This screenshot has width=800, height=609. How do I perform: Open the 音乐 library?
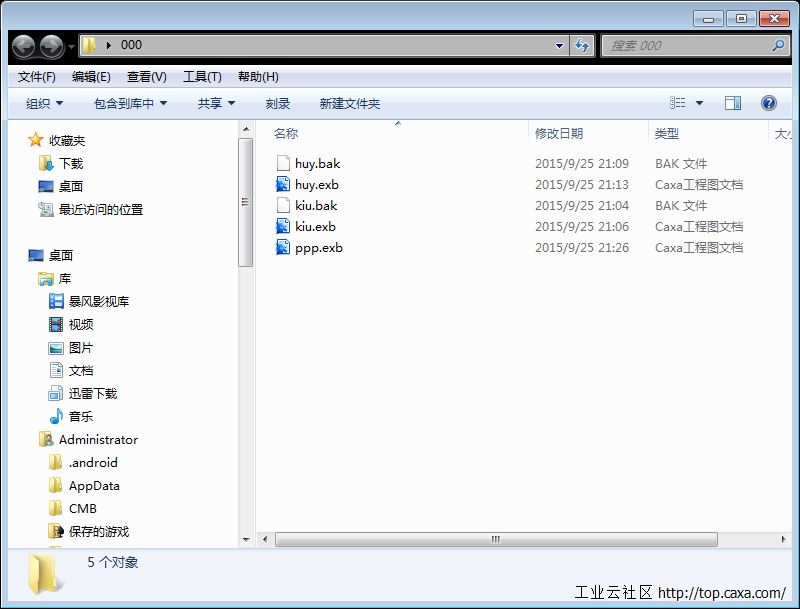[x=81, y=417]
